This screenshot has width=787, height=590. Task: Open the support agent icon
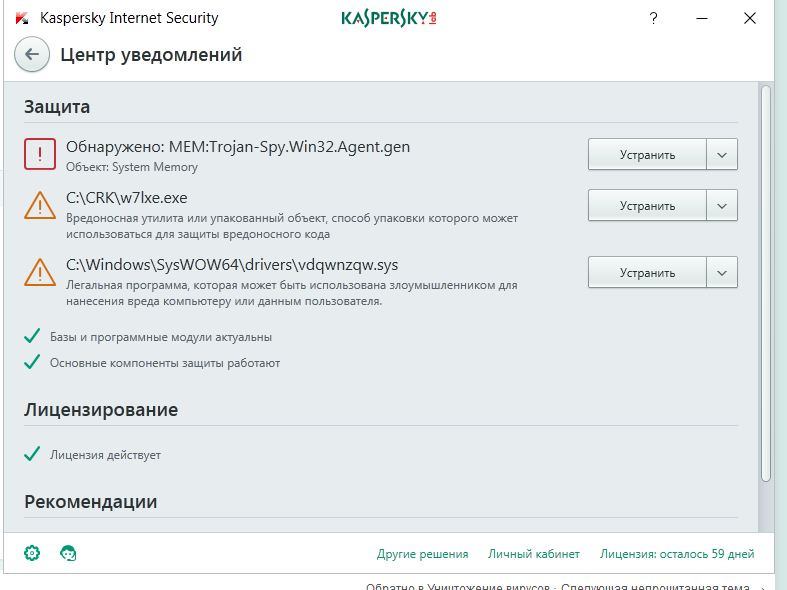(68, 553)
